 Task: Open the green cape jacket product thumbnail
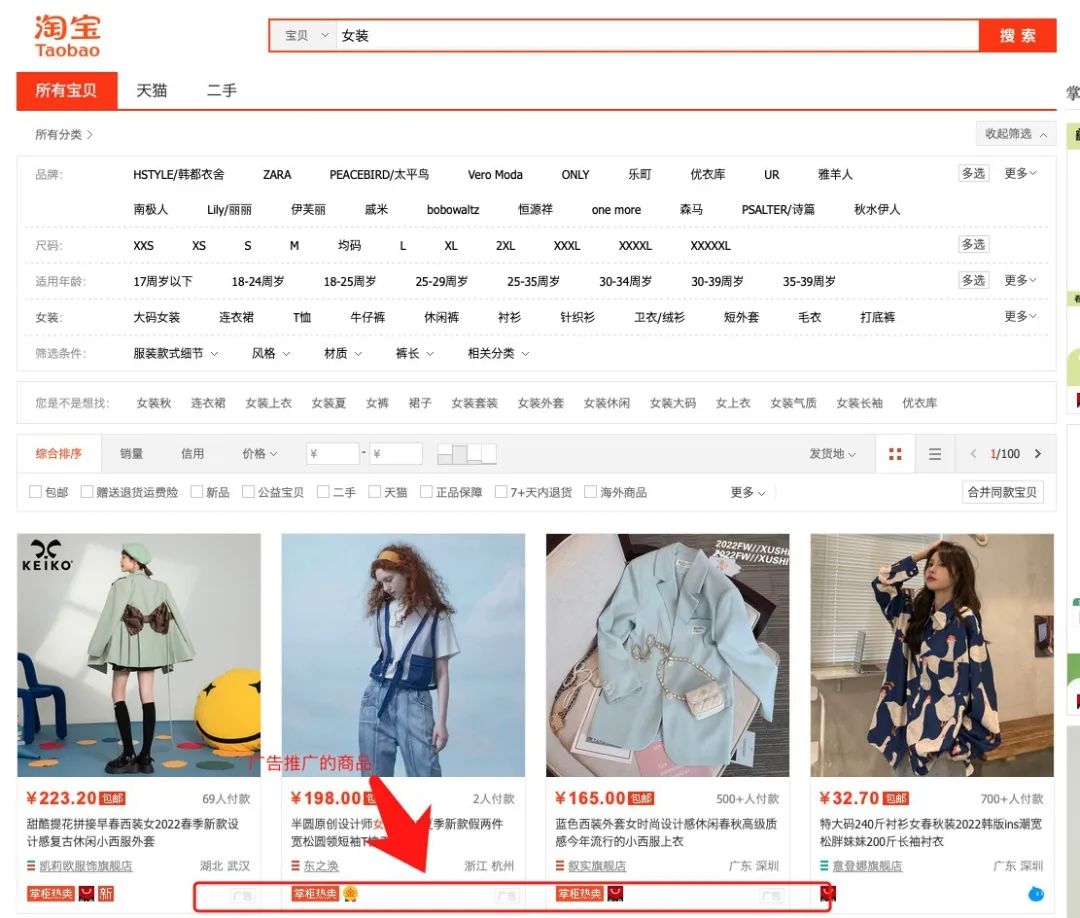click(x=139, y=655)
